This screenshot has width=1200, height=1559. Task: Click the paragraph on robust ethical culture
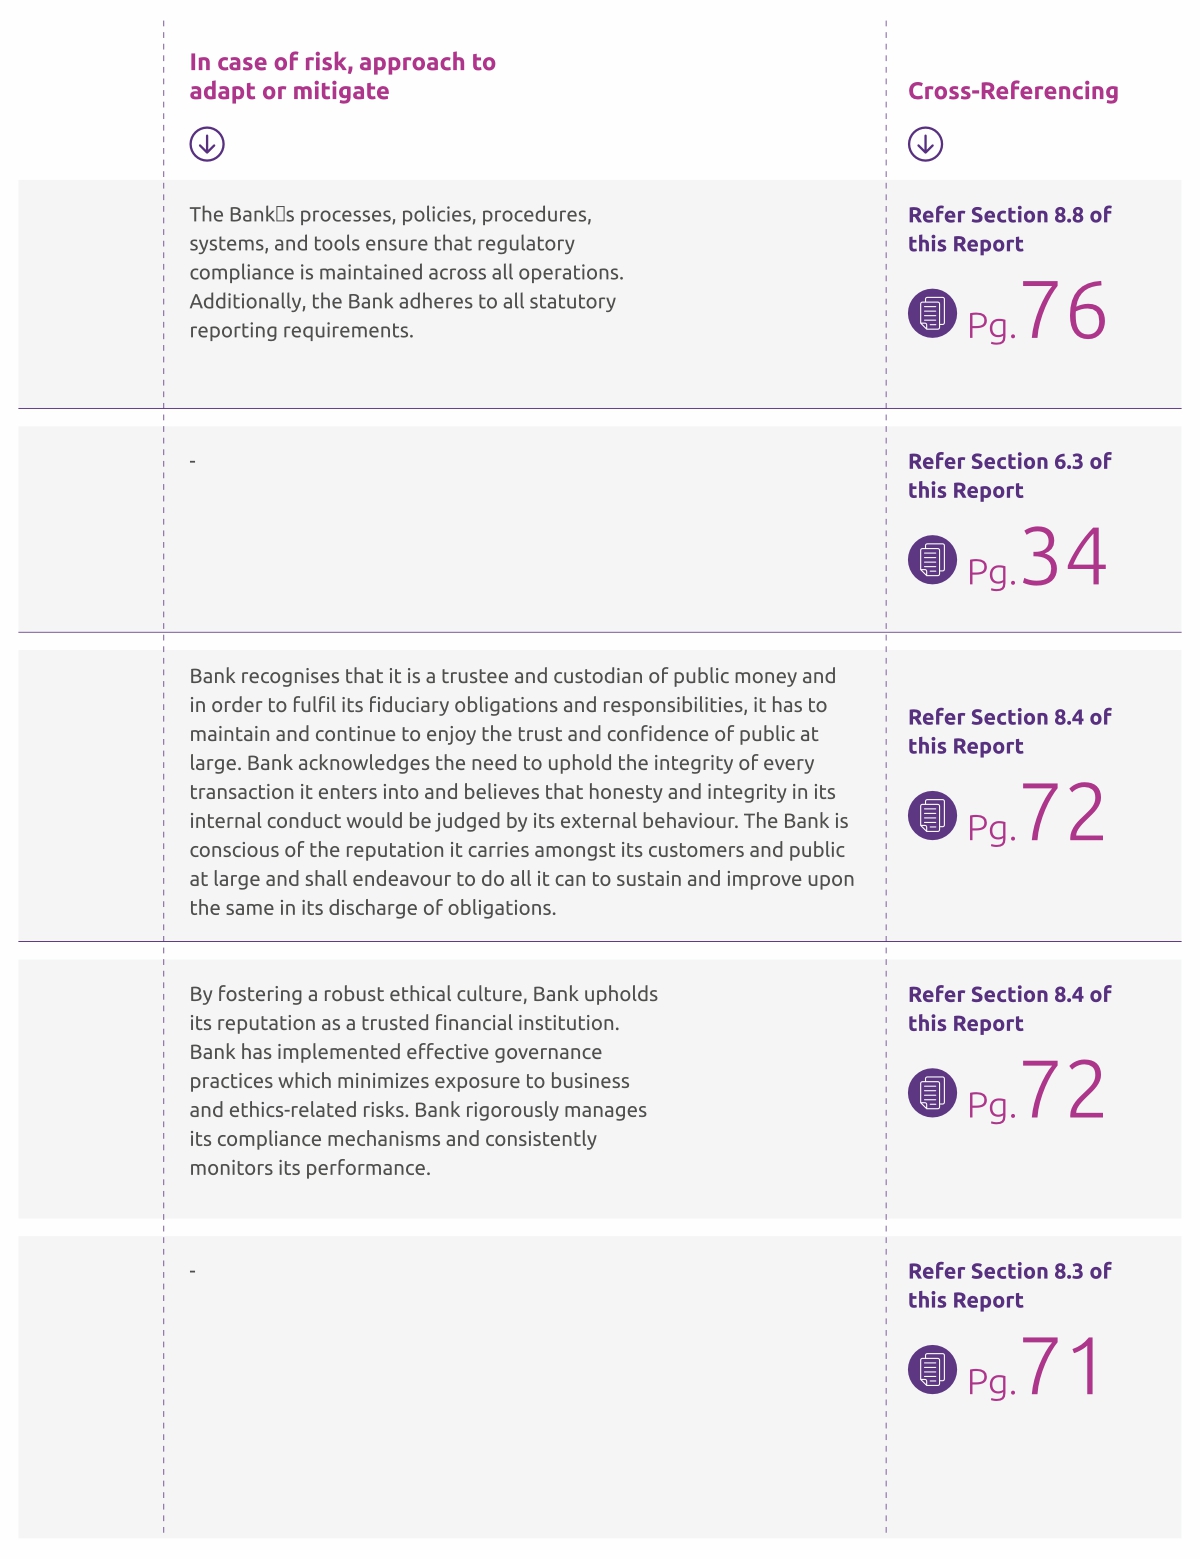coord(423,1081)
